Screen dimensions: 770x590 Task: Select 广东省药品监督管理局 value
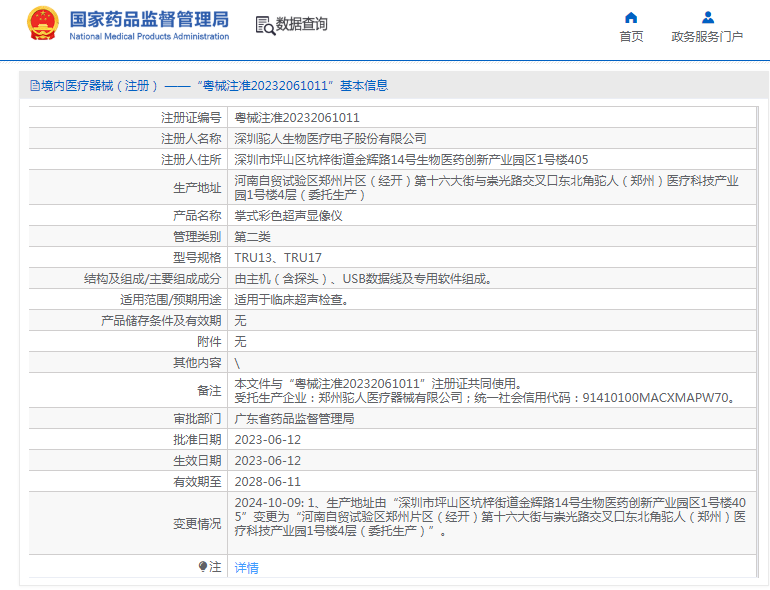pos(294,419)
